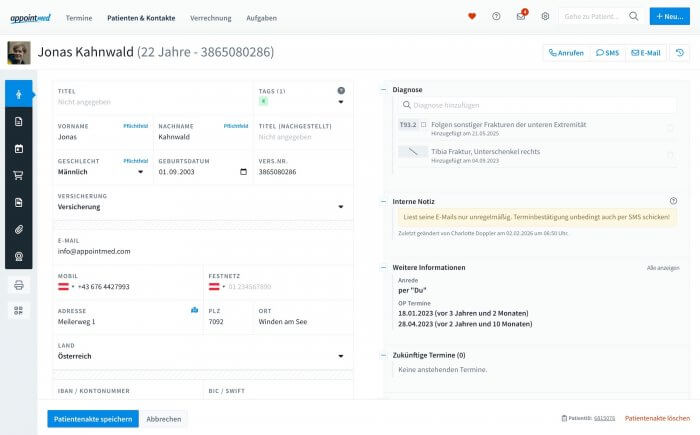Click Patientenakte löschen link

657,418
